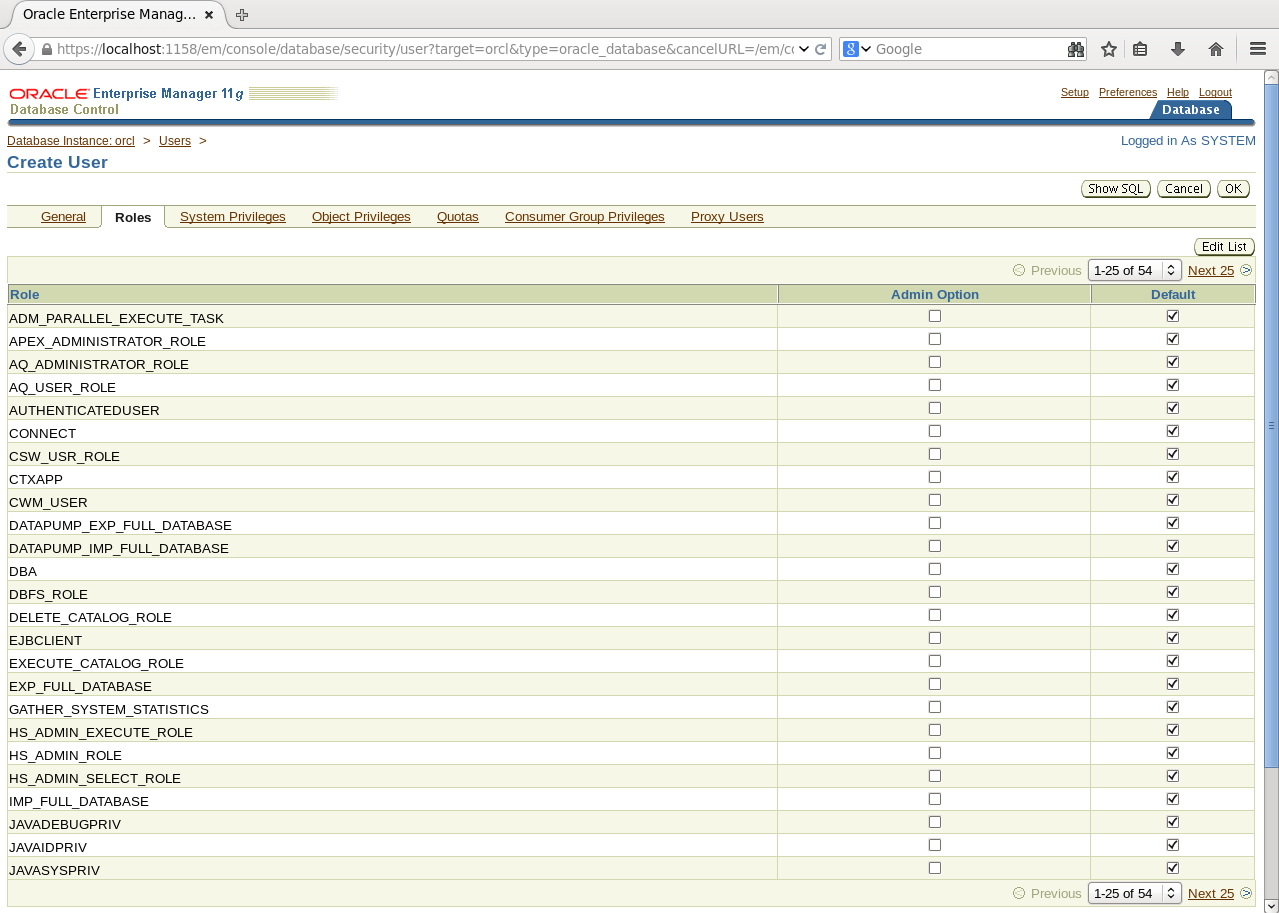Viewport: 1279px width, 913px height.
Task: Reload the page with the refresh icon
Action: tap(821, 49)
